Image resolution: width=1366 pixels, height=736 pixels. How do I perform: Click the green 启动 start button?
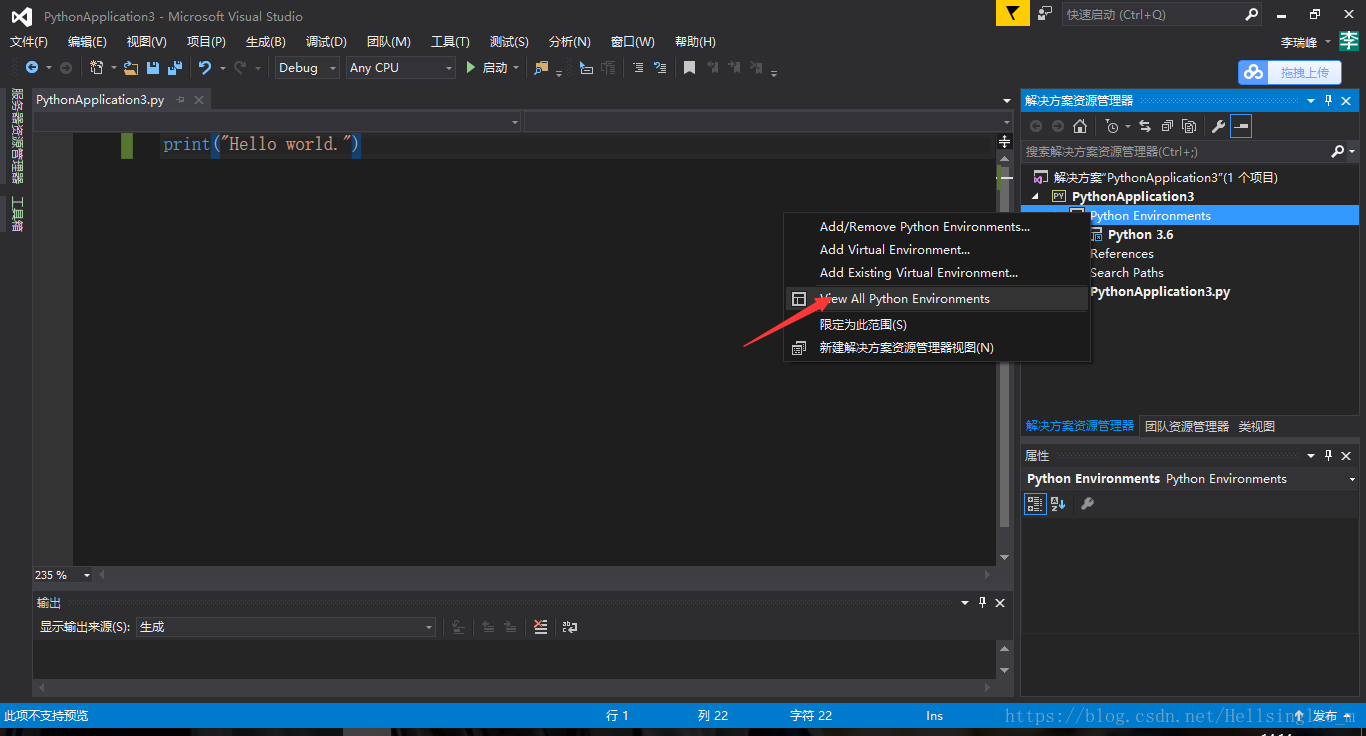(x=486, y=68)
